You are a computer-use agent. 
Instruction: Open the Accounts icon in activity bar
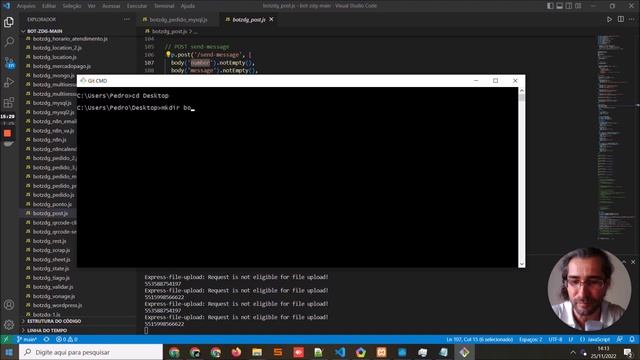(9, 305)
